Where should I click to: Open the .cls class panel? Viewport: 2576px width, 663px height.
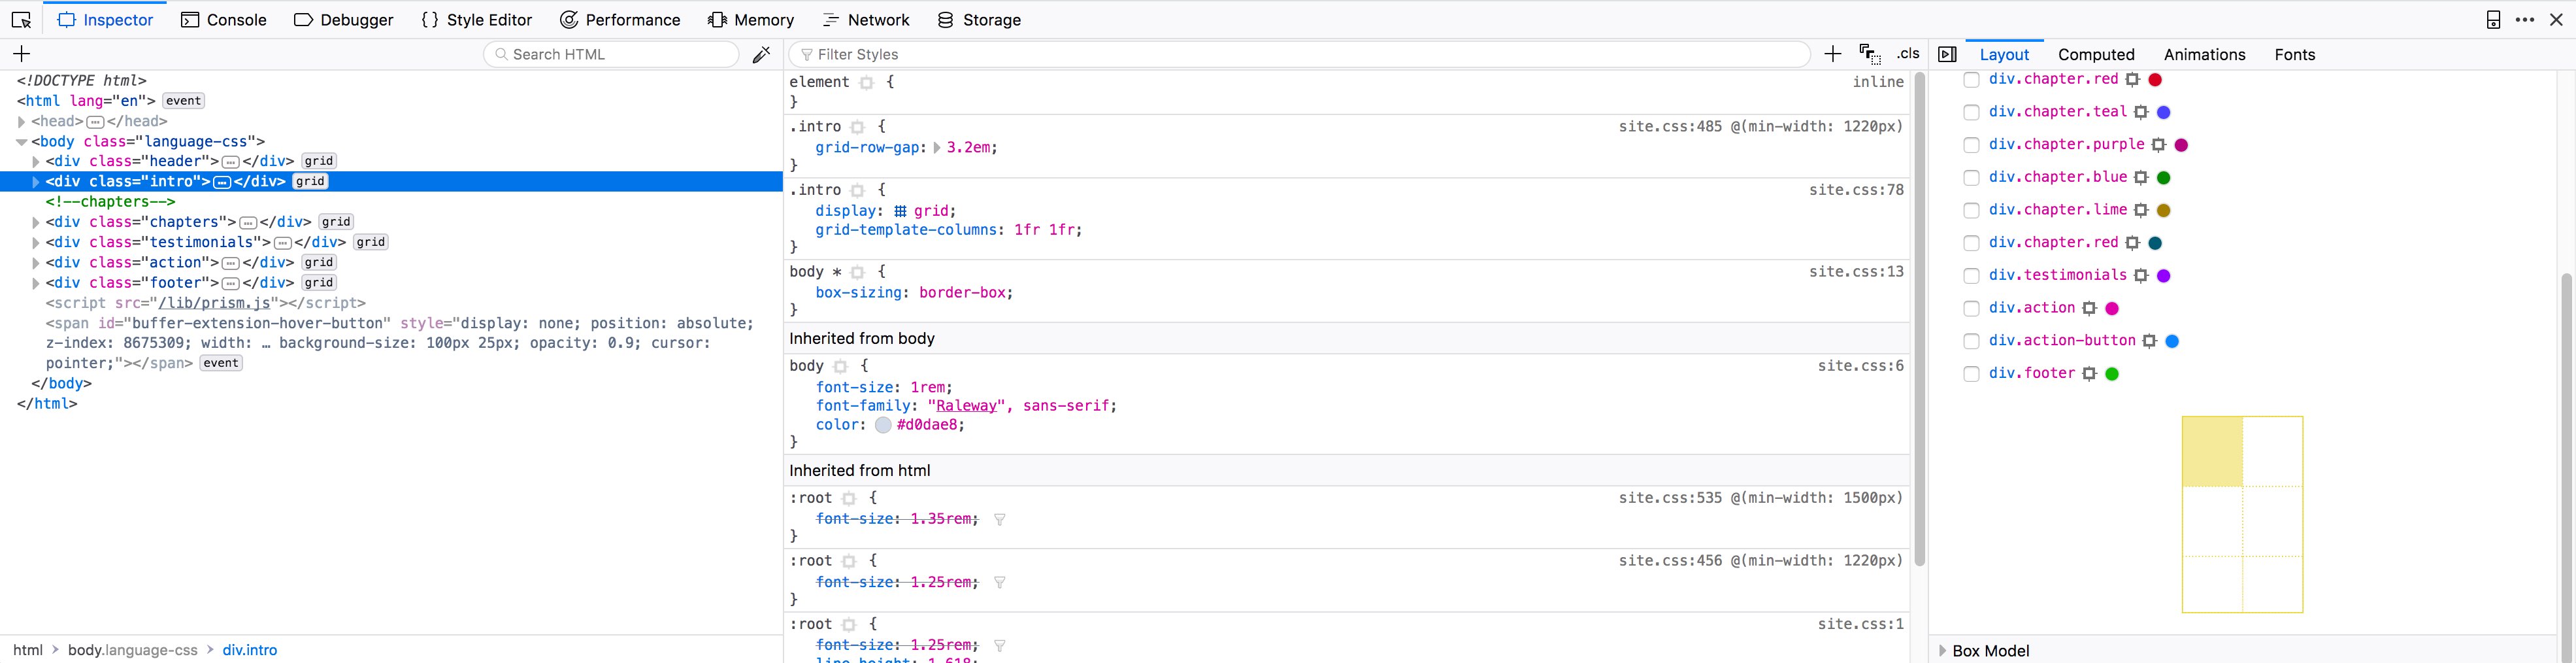coord(1908,54)
